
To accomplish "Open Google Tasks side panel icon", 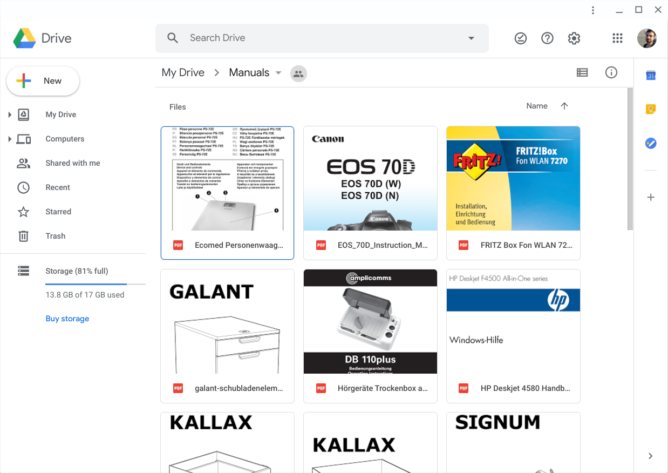I will [651, 143].
